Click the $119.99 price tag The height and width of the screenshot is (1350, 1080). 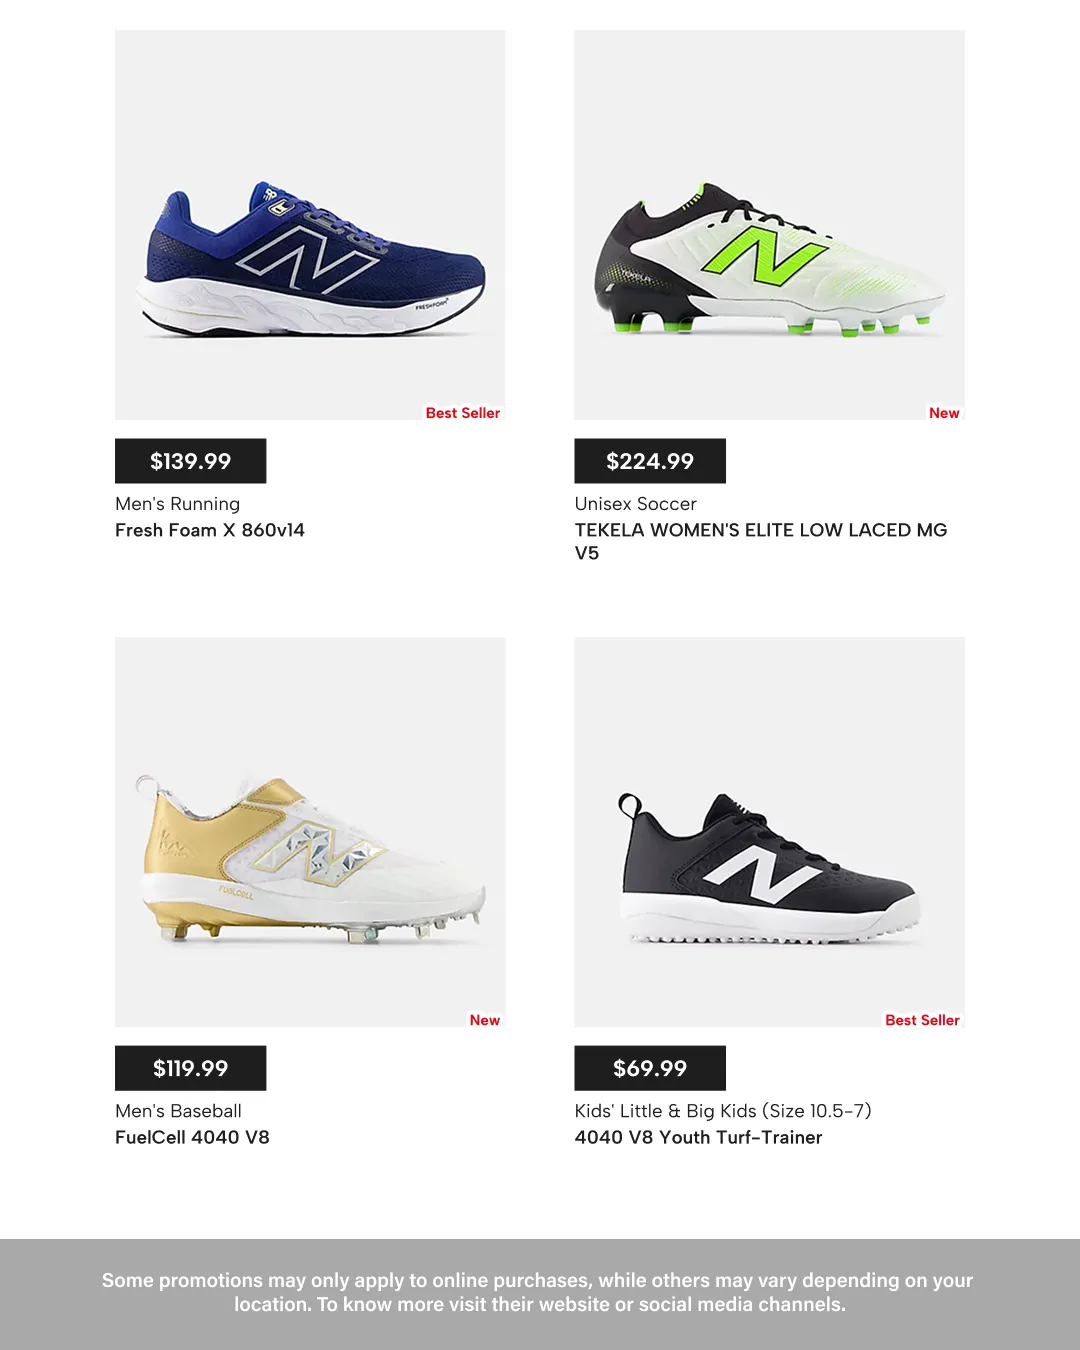[190, 1068]
